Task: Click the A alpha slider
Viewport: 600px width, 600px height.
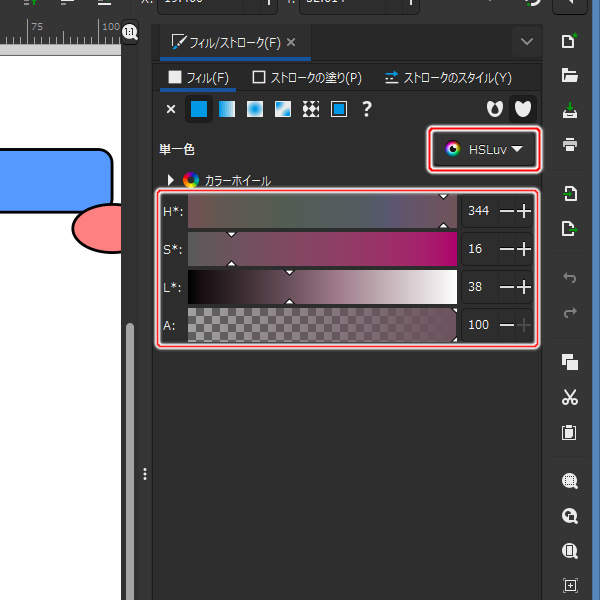Action: coord(322,325)
